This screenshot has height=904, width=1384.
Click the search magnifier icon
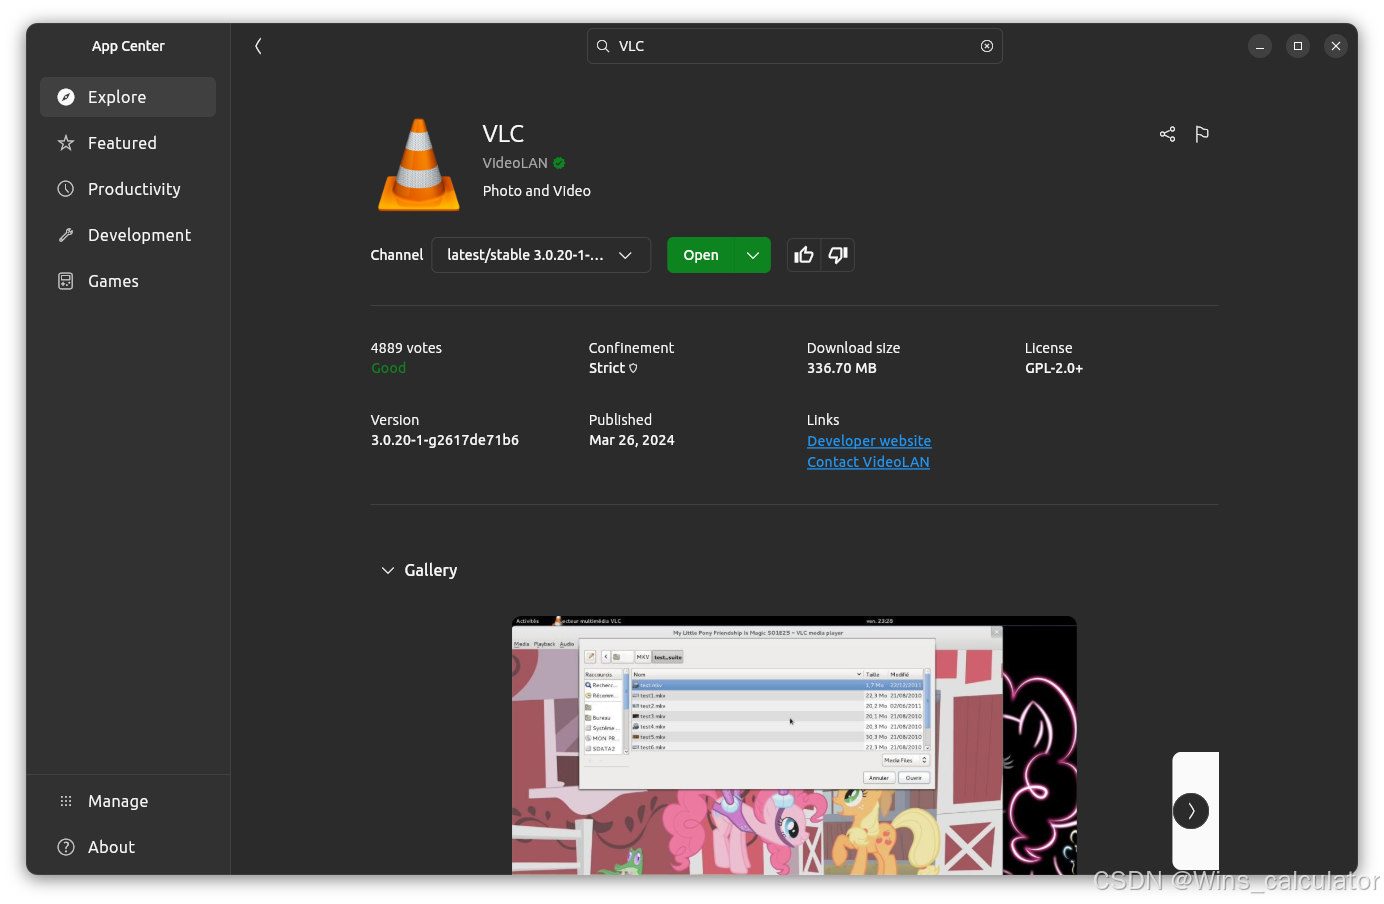pyautogui.click(x=603, y=46)
